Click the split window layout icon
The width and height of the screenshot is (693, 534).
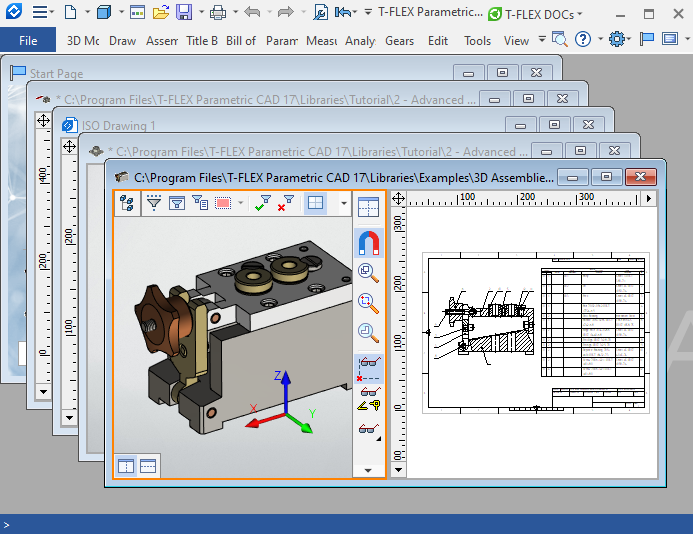tap(369, 207)
